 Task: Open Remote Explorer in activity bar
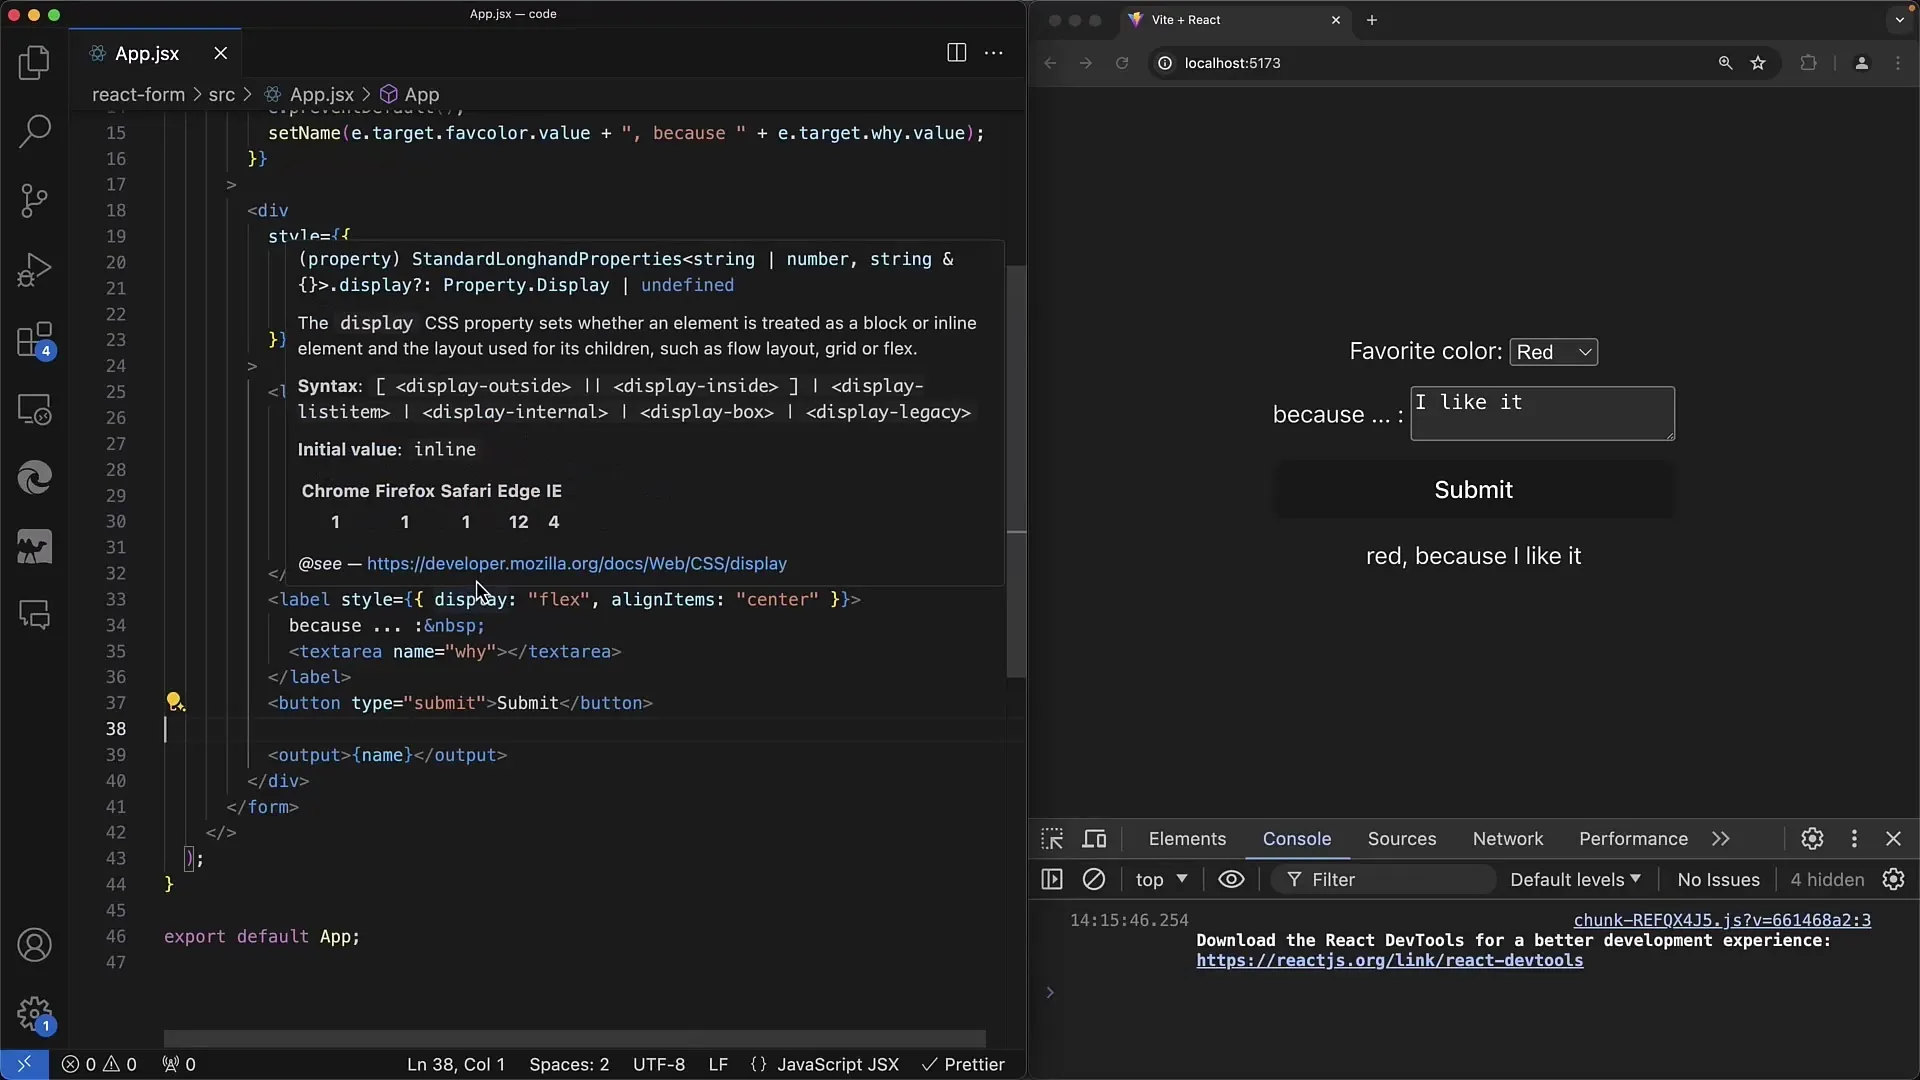(x=34, y=409)
